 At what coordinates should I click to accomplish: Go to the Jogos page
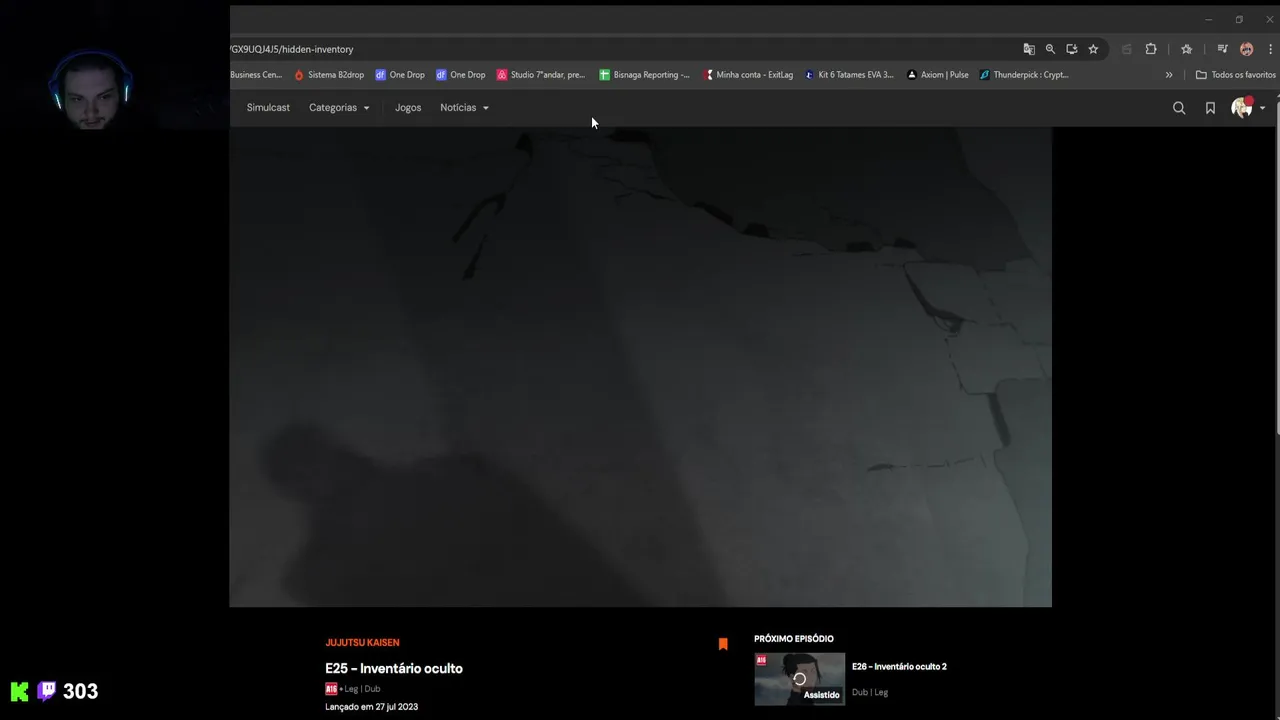(408, 108)
